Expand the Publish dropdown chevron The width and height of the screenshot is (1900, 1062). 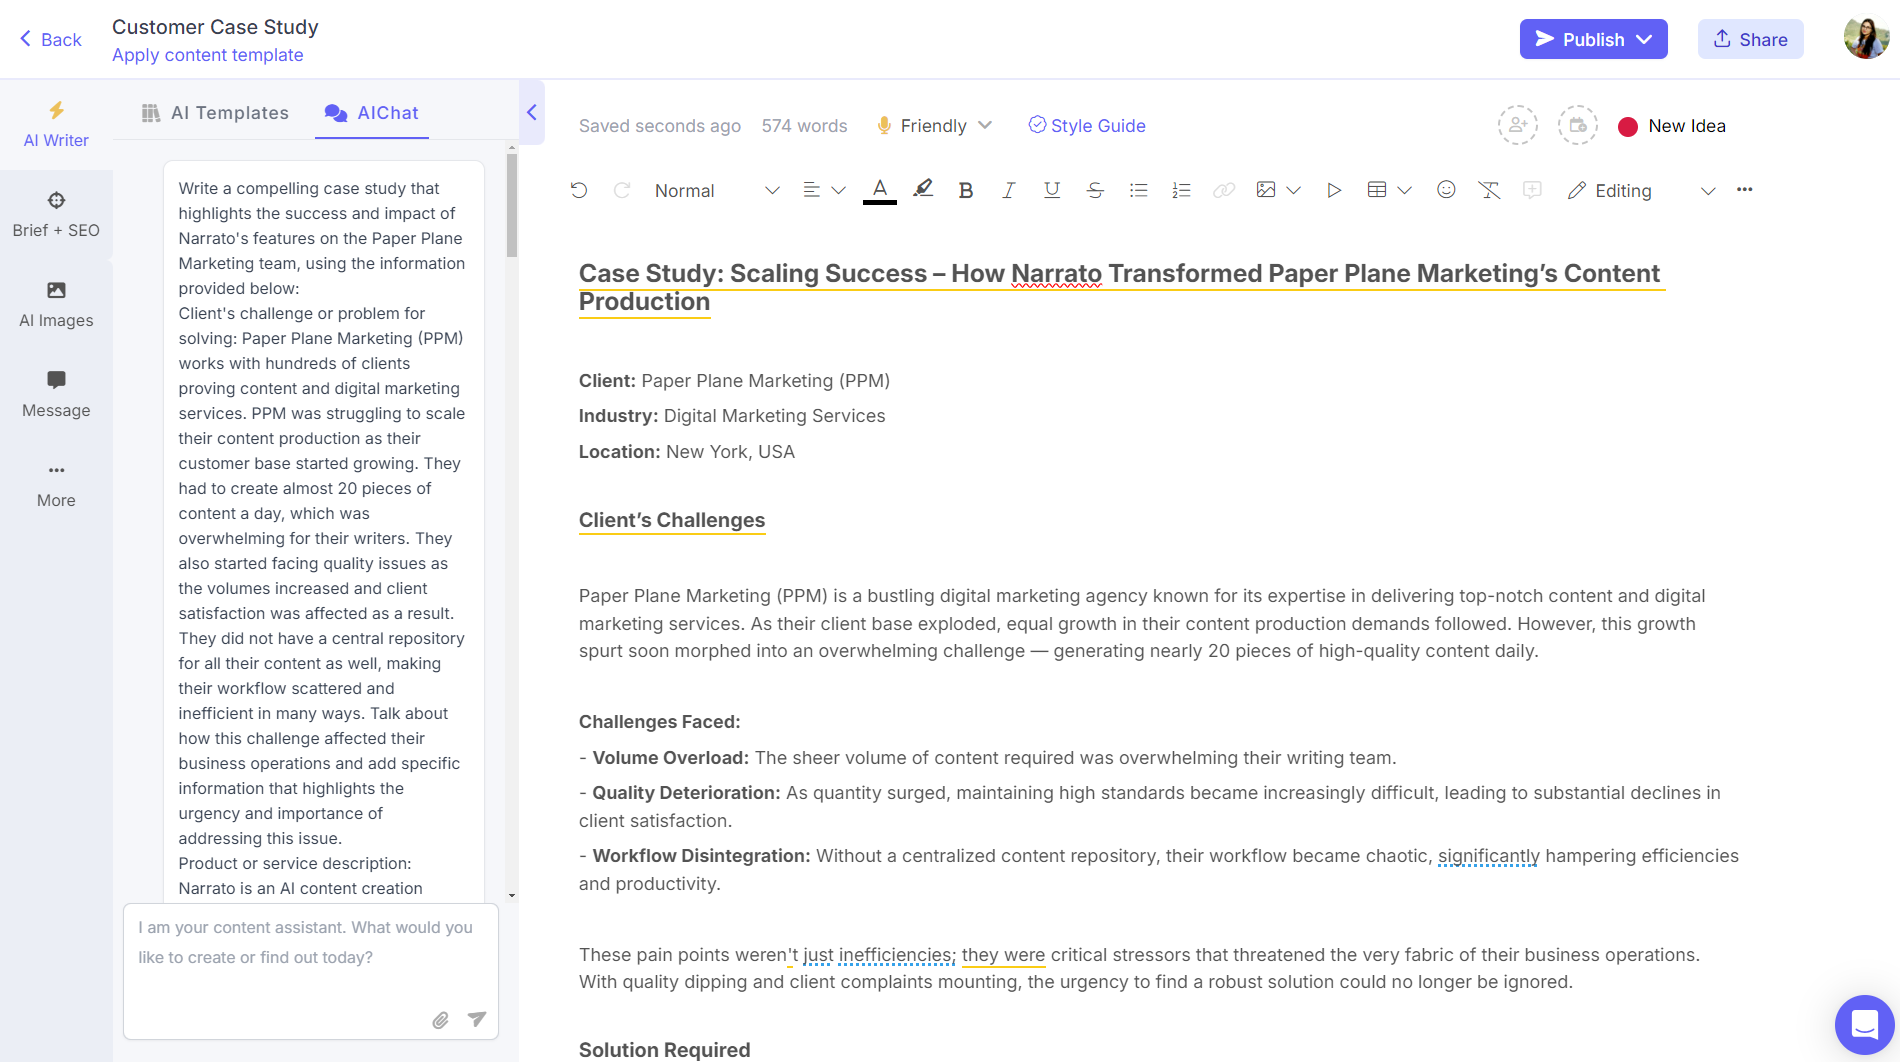[1645, 39]
